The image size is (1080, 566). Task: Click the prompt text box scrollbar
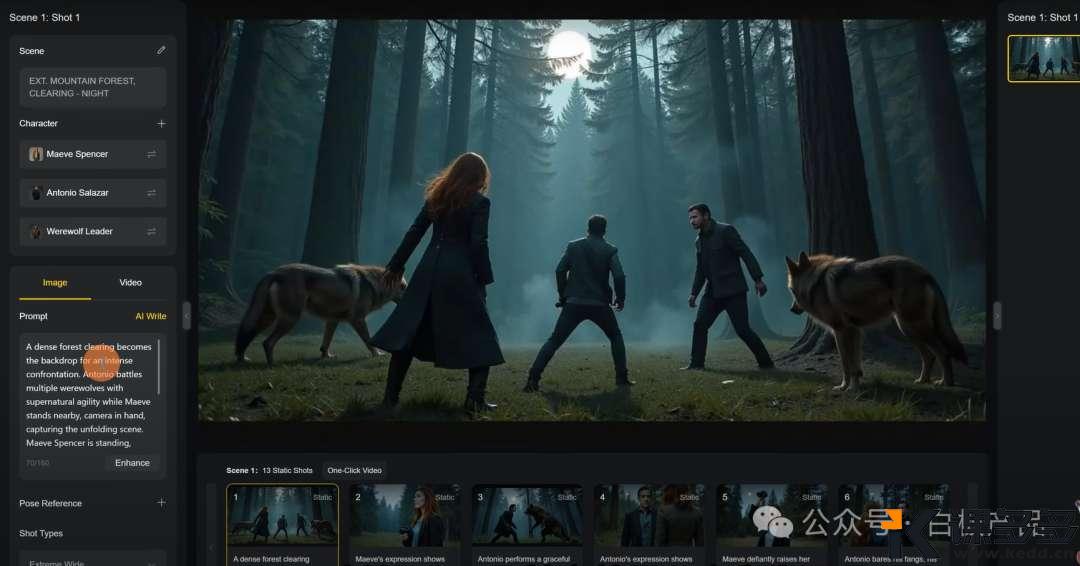pyautogui.click(x=159, y=366)
